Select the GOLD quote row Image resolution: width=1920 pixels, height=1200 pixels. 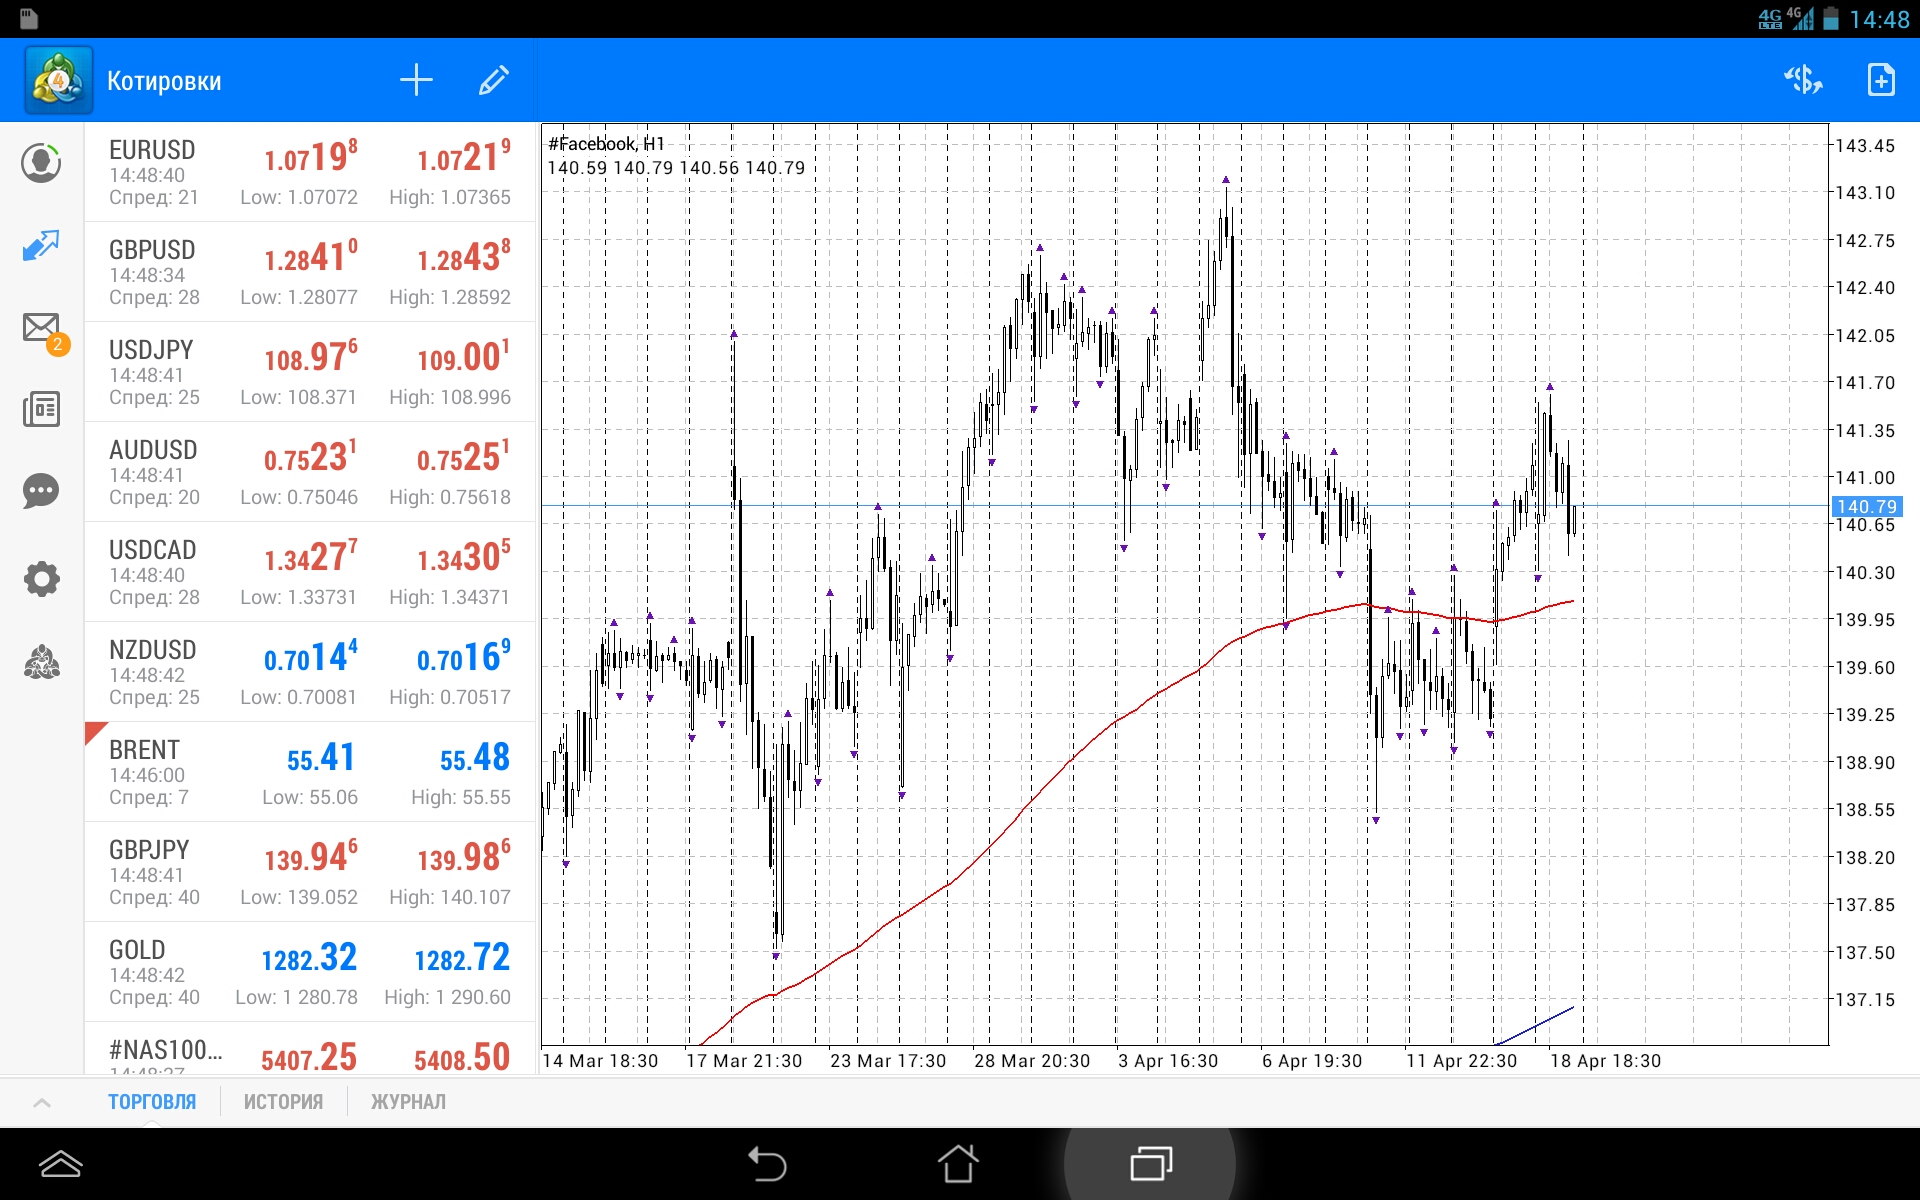310,972
